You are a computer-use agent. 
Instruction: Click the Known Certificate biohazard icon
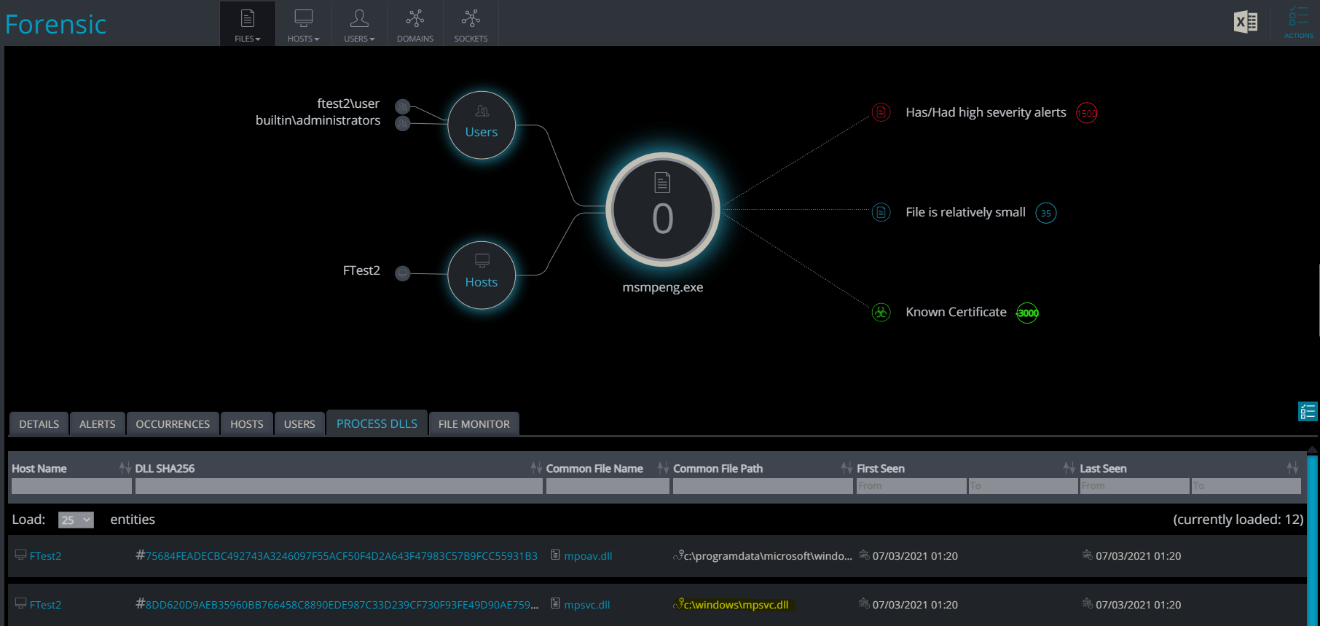[x=880, y=312]
